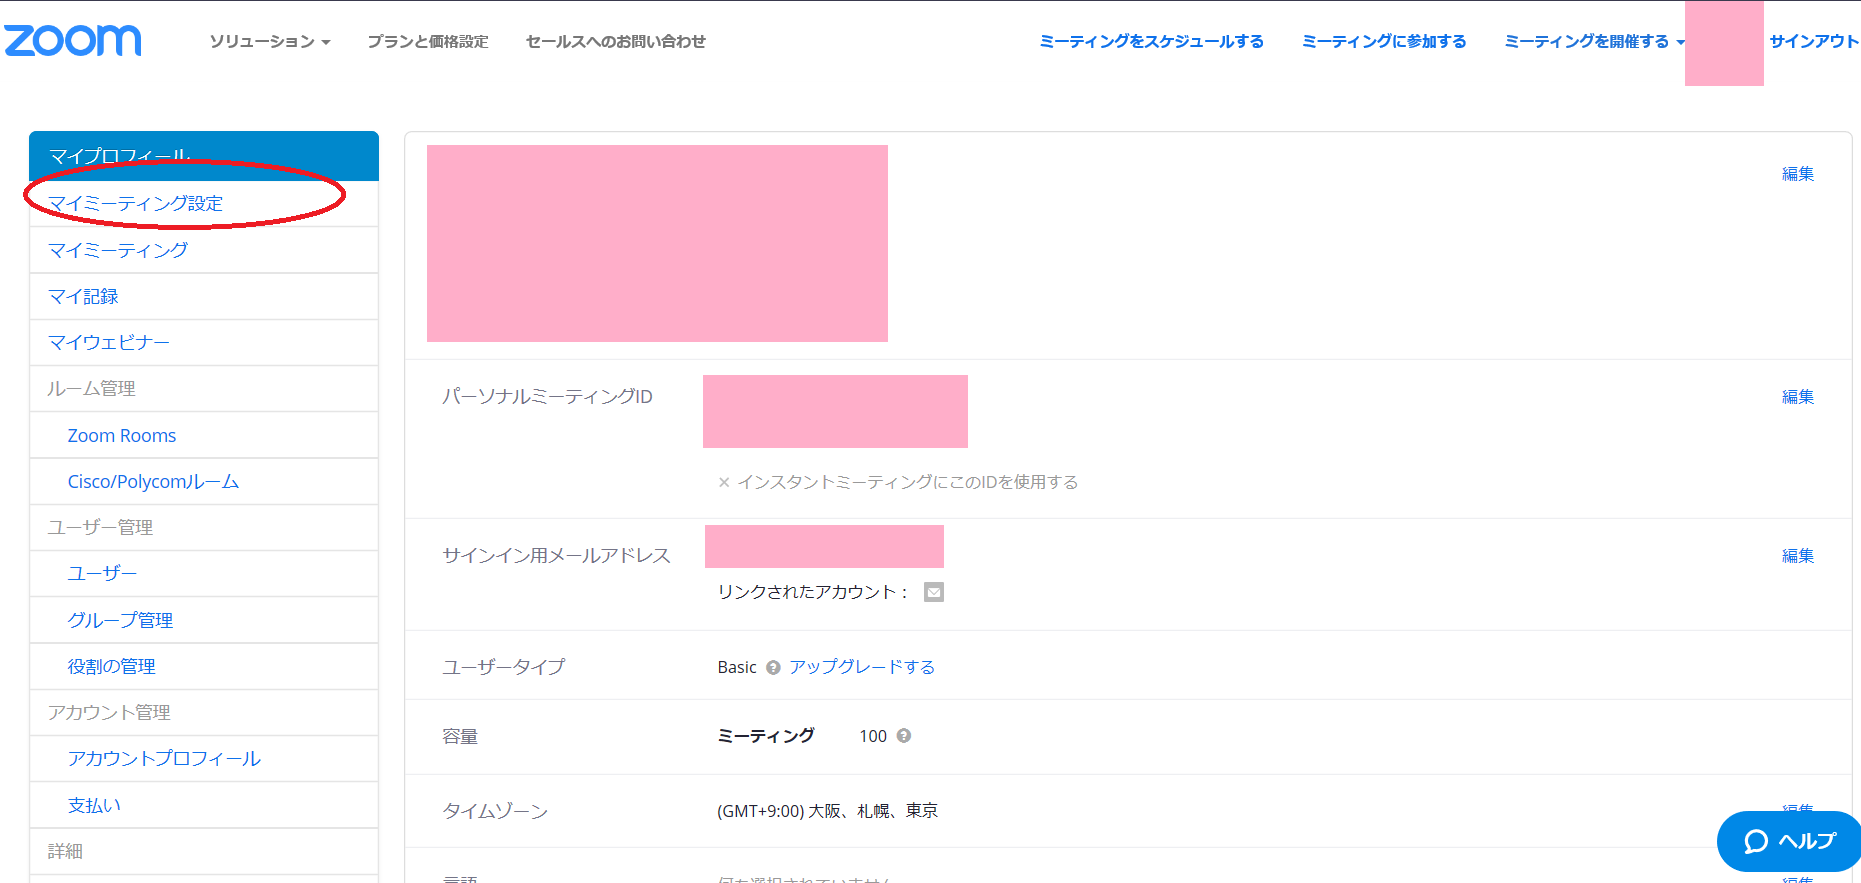This screenshot has height=883, width=1861.
Task: Click ミーティングをスケジュールする link
Action: [x=1151, y=42]
